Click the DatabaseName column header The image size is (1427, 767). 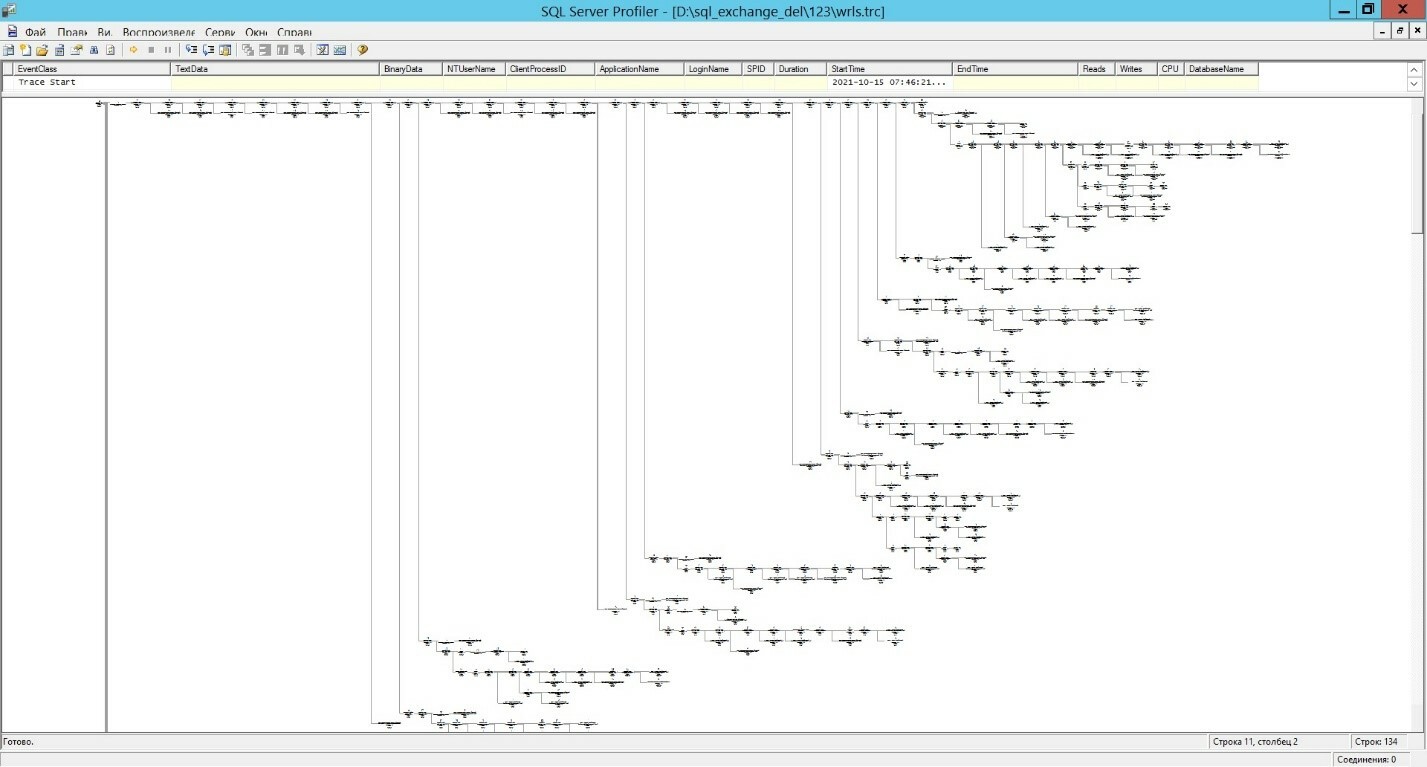click(1221, 69)
